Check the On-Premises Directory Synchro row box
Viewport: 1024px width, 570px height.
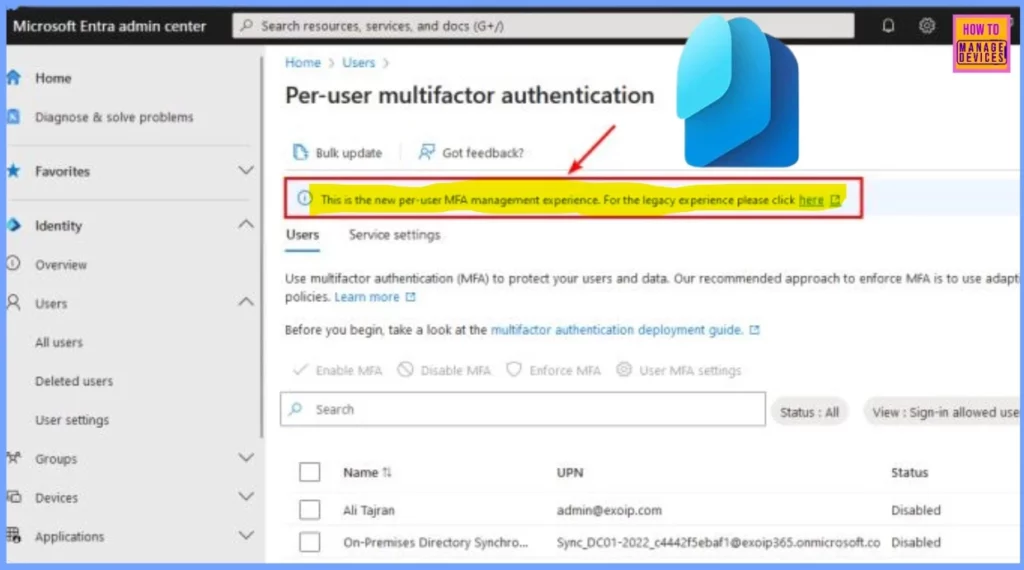click(310, 542)
